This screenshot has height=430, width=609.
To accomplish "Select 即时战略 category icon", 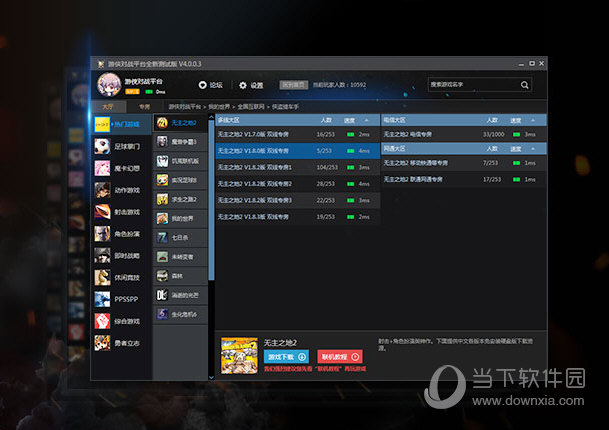I will [x=102, y=256].
